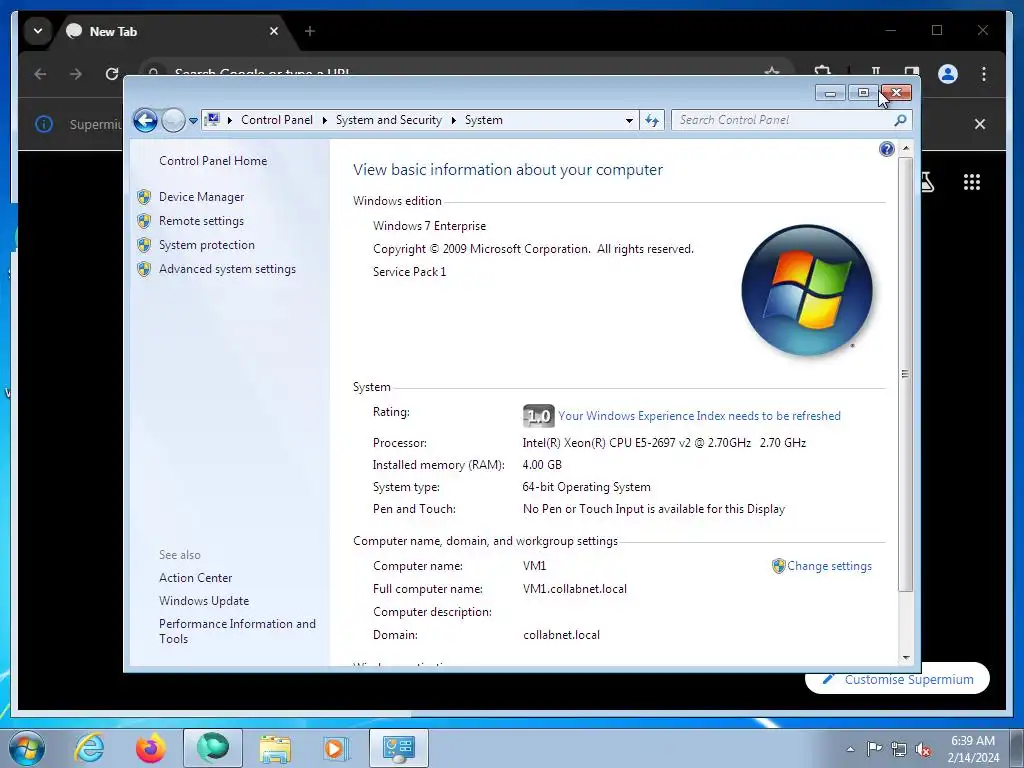Click the blue Back arrow button
The image size is (1024, 768).
tap(145, 120)
